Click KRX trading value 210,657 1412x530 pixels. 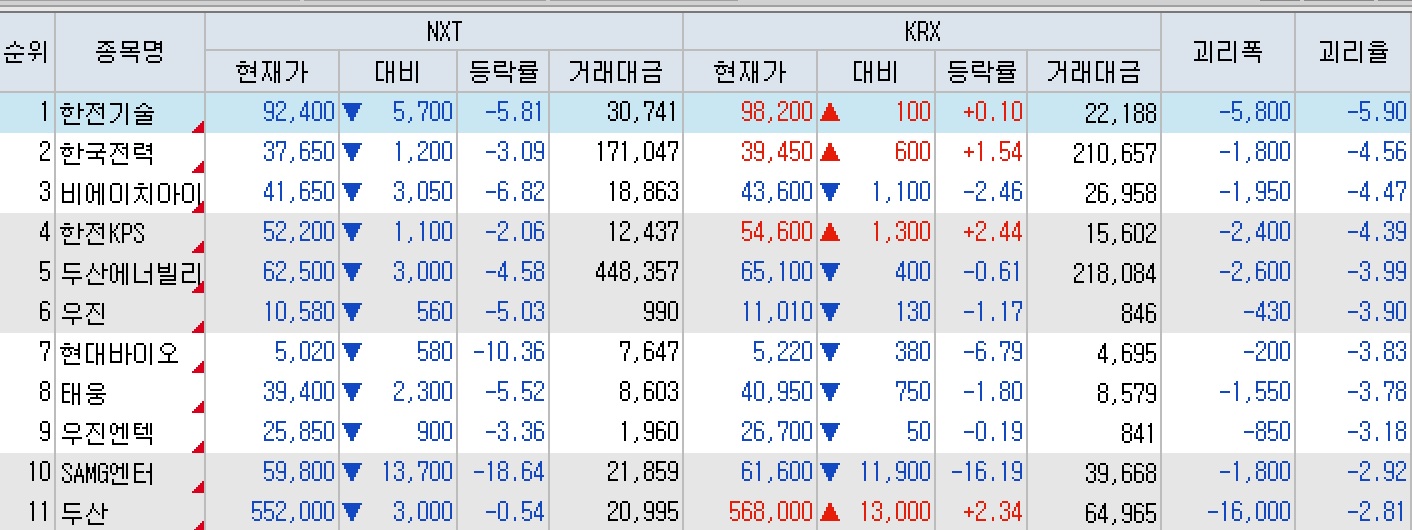click(x=1114, y=154)
